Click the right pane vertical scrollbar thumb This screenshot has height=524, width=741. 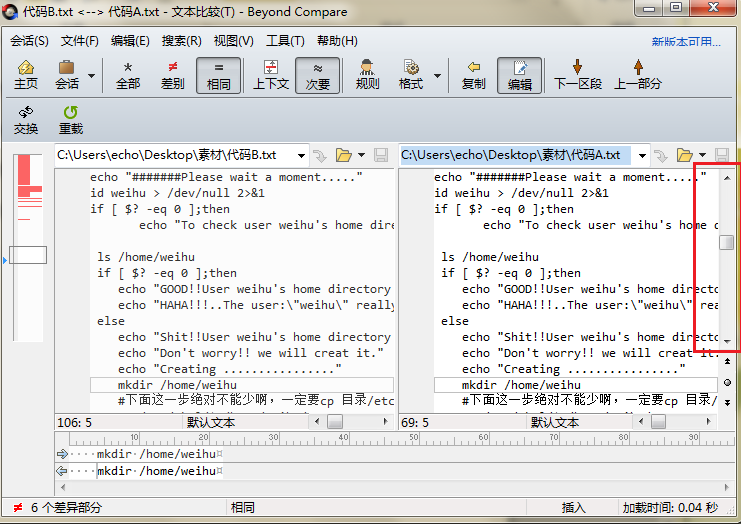(x=727, y=242)
